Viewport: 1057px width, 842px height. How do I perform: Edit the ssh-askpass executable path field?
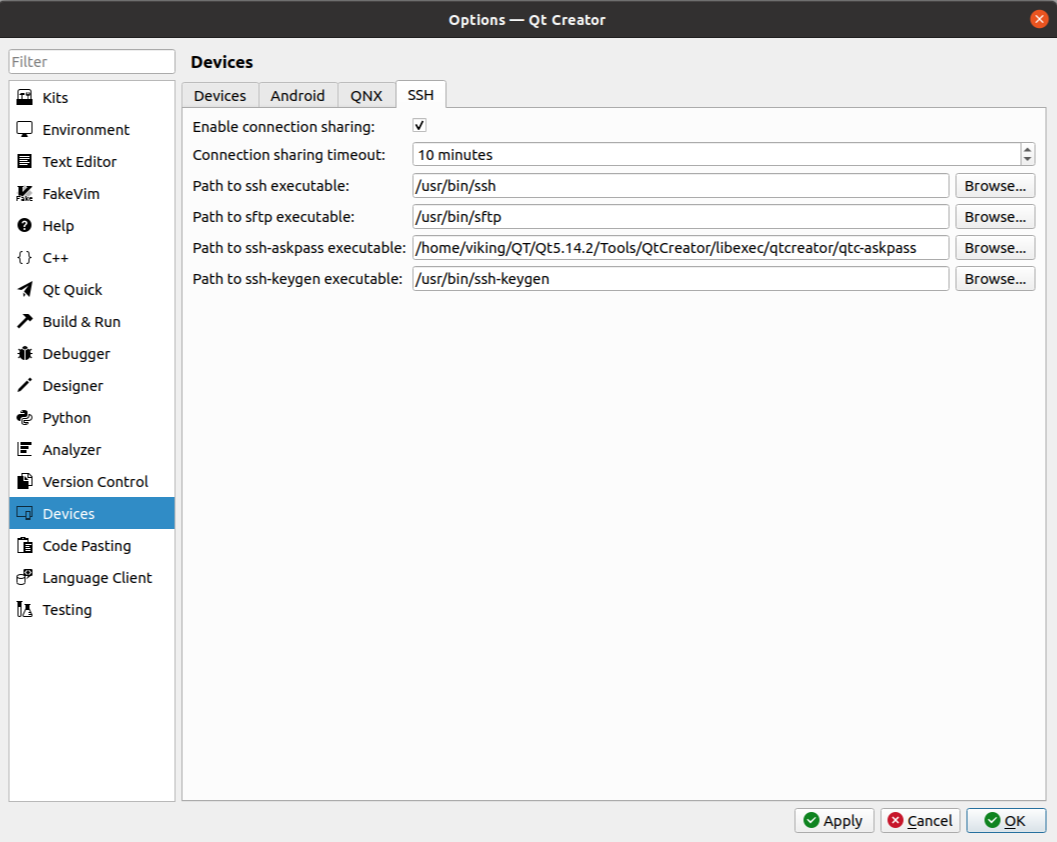(681, 248)
